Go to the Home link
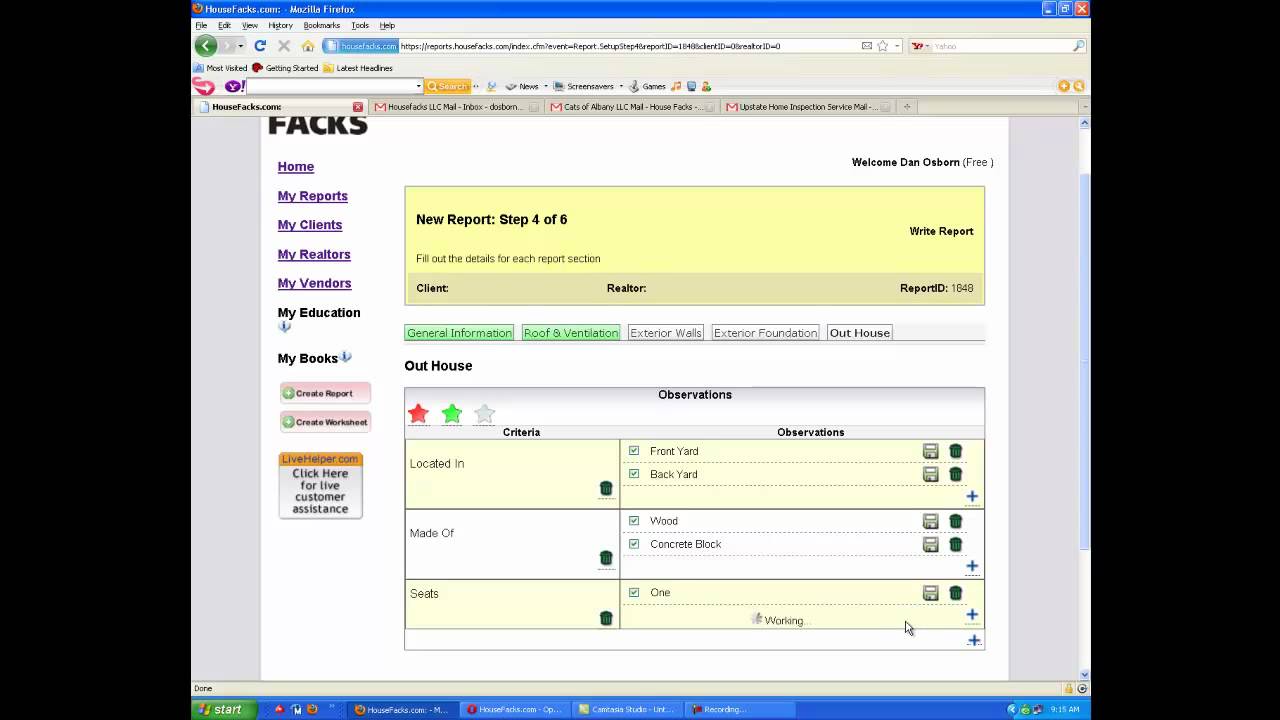Image resolution: width=1280 pixels, height=720 pixels. click(x=295, y=167)
